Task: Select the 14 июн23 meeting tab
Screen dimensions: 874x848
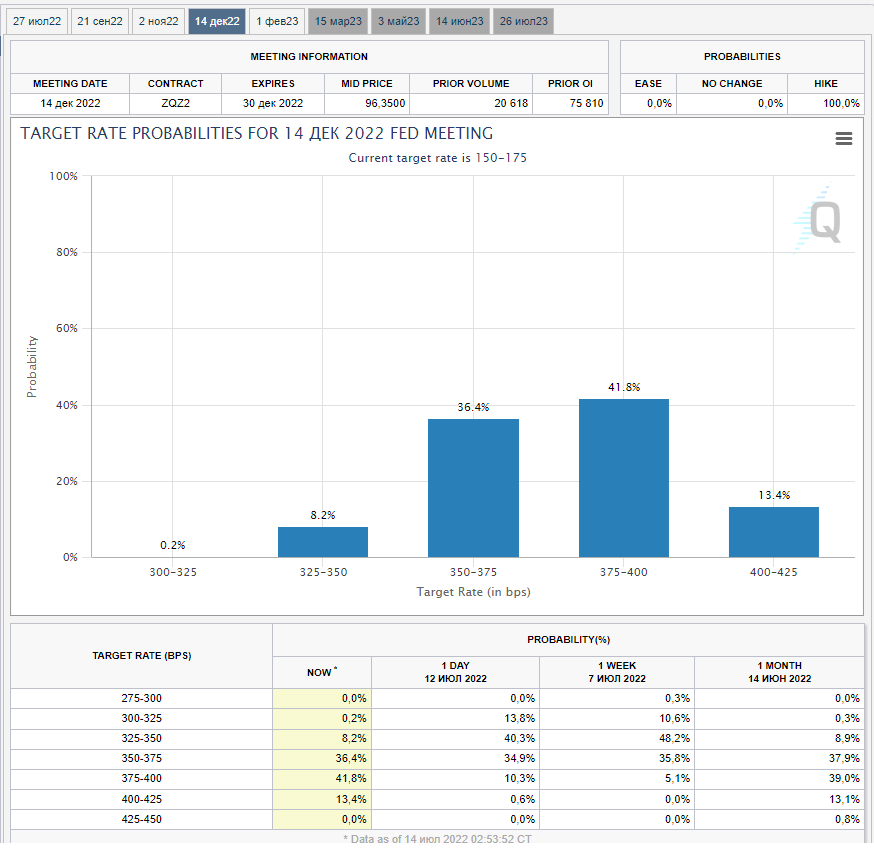Action: [460, 21]
